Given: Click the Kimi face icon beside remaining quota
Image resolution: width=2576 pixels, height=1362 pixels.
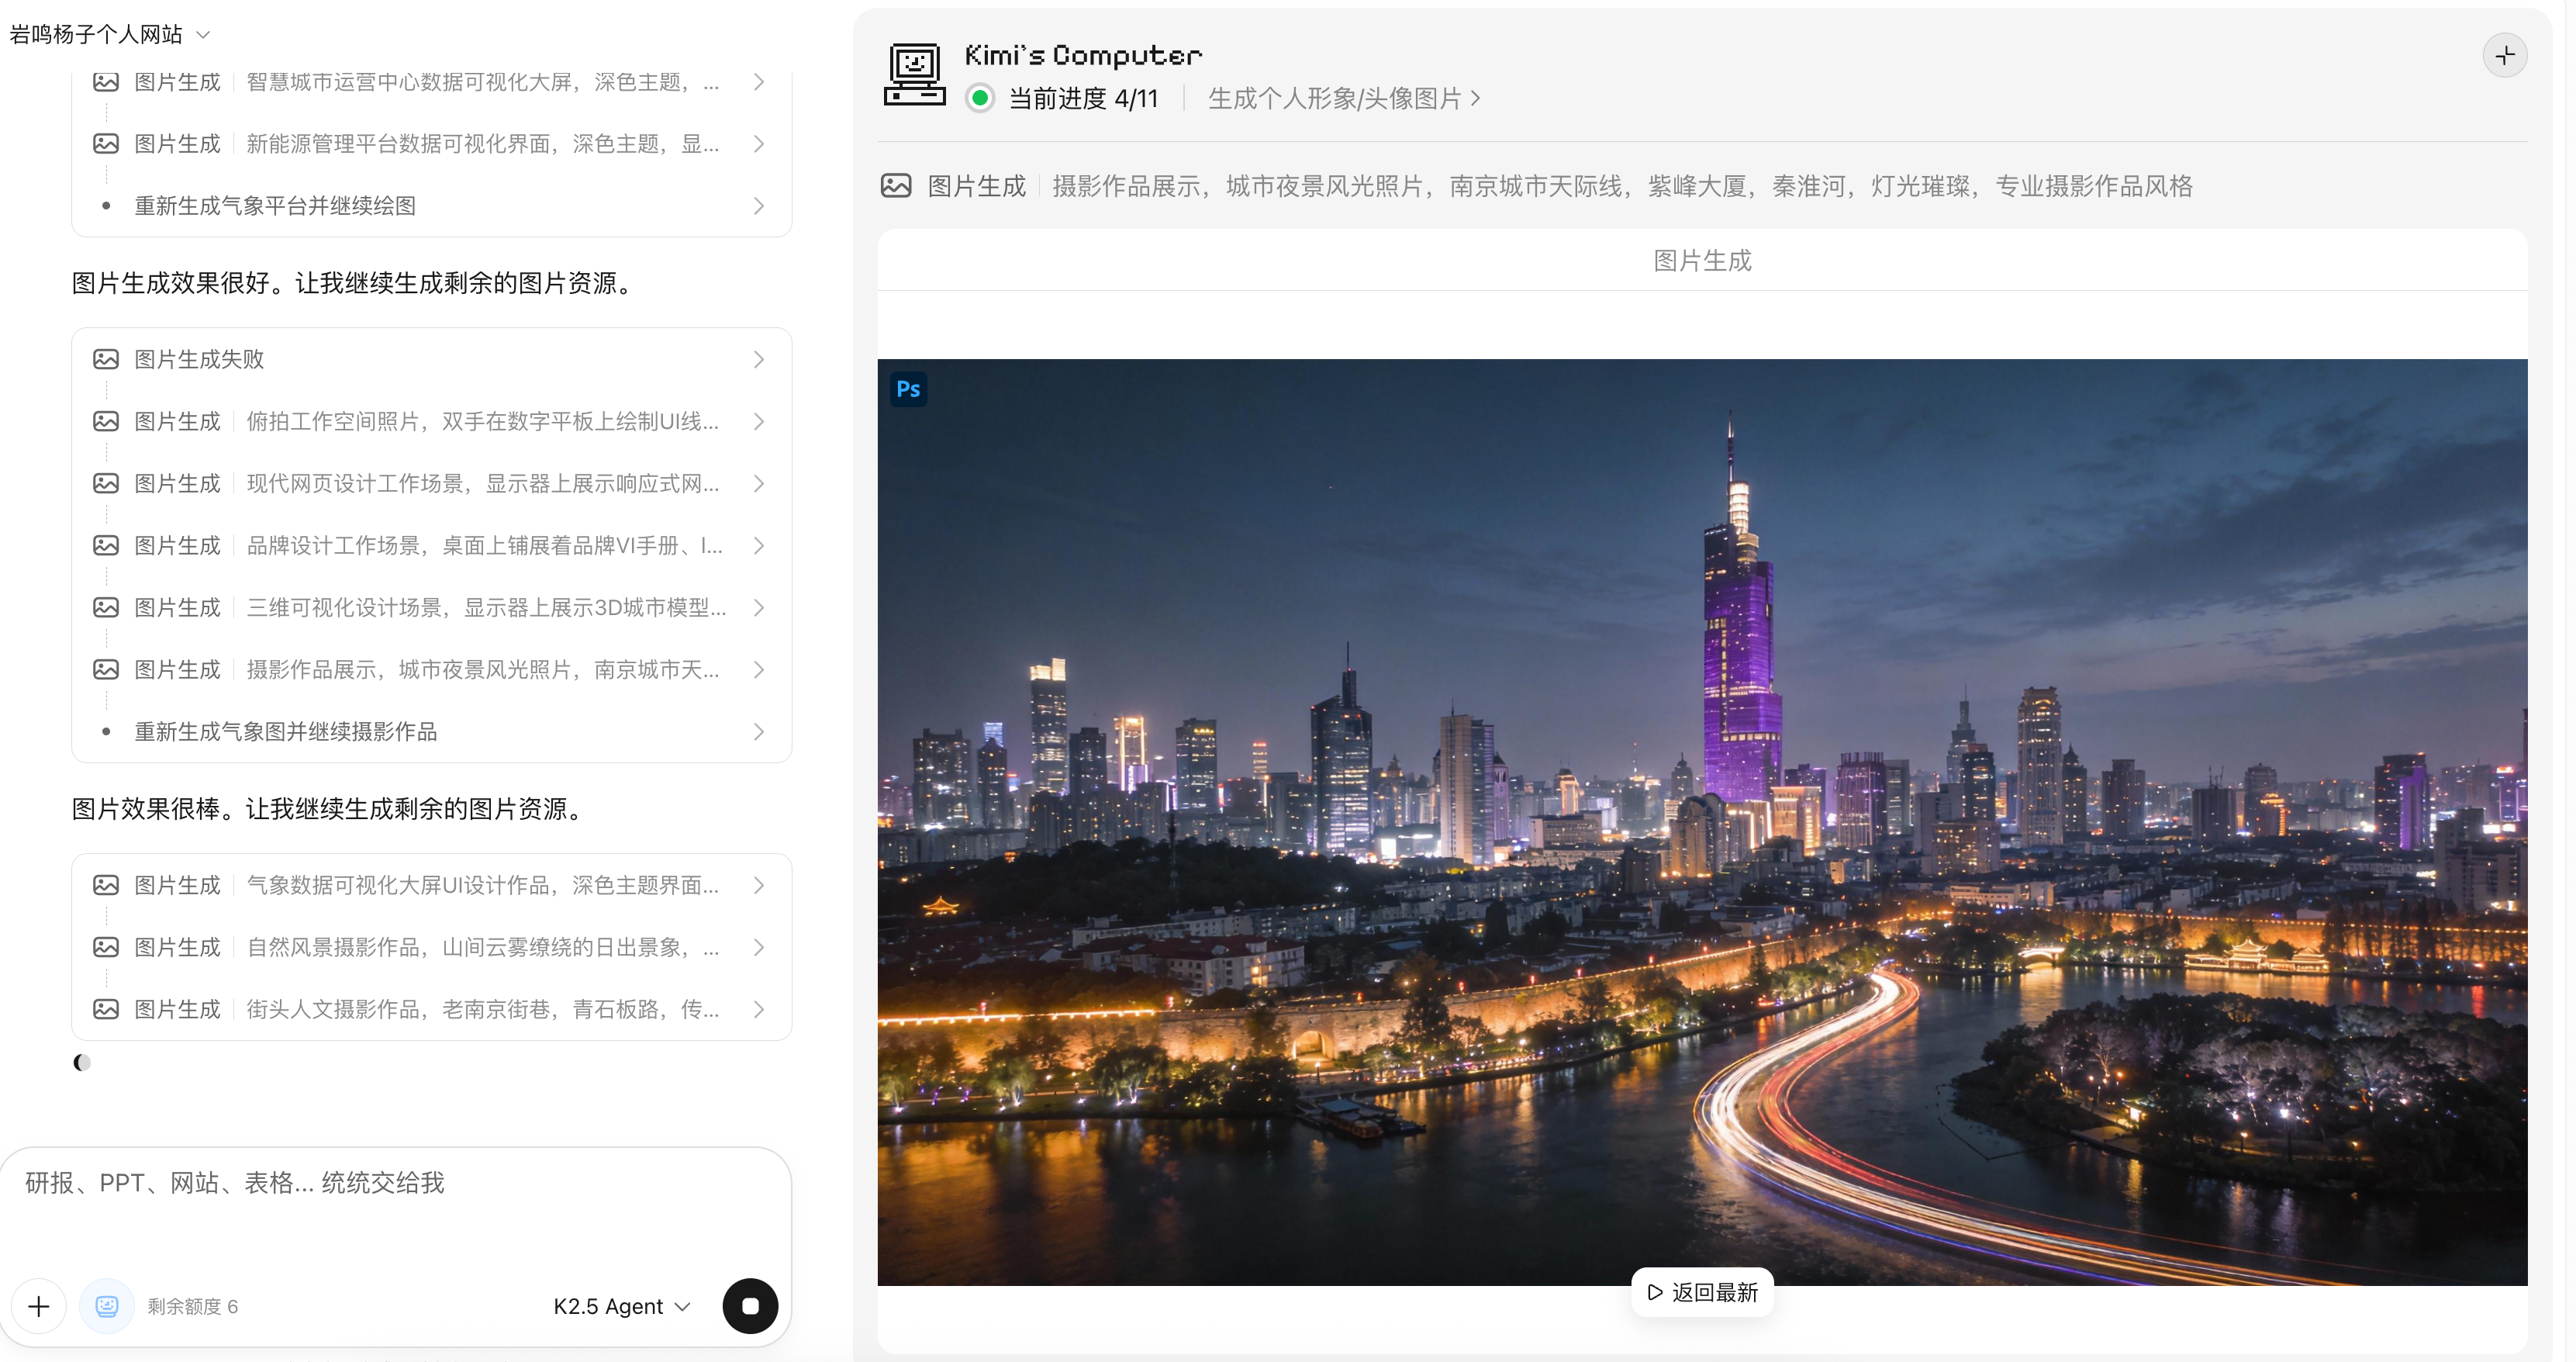Looking at the screenshot, I should (x=107, y=1305).
